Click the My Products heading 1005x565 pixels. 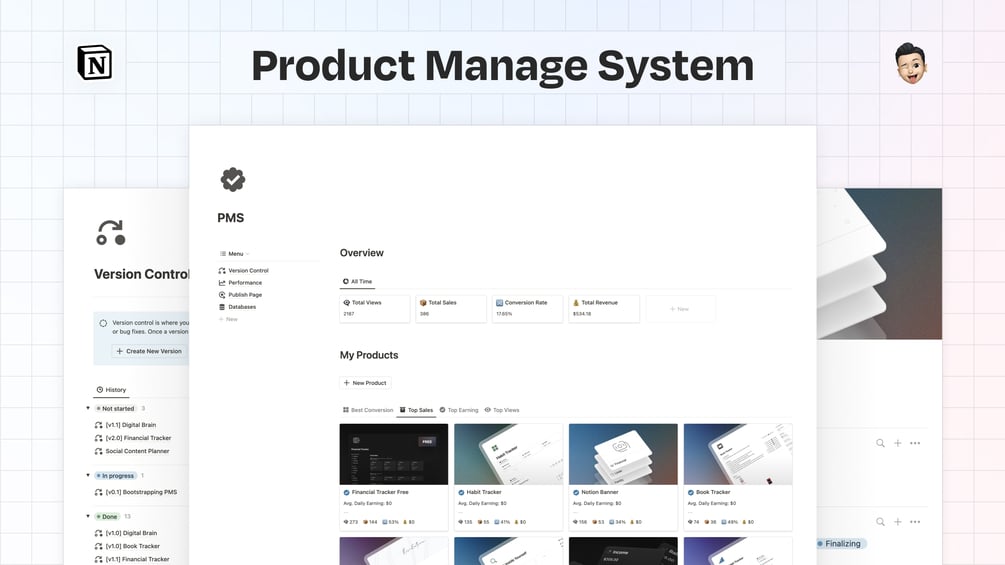[369, 355]
